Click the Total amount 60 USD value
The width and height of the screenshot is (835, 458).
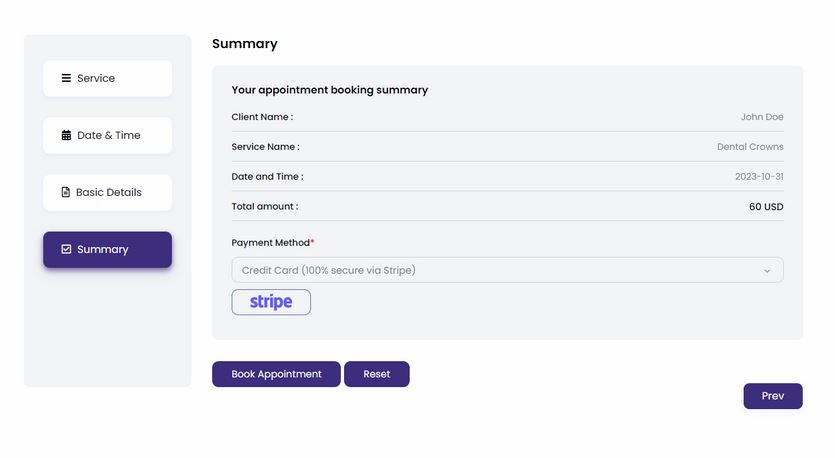766,207
